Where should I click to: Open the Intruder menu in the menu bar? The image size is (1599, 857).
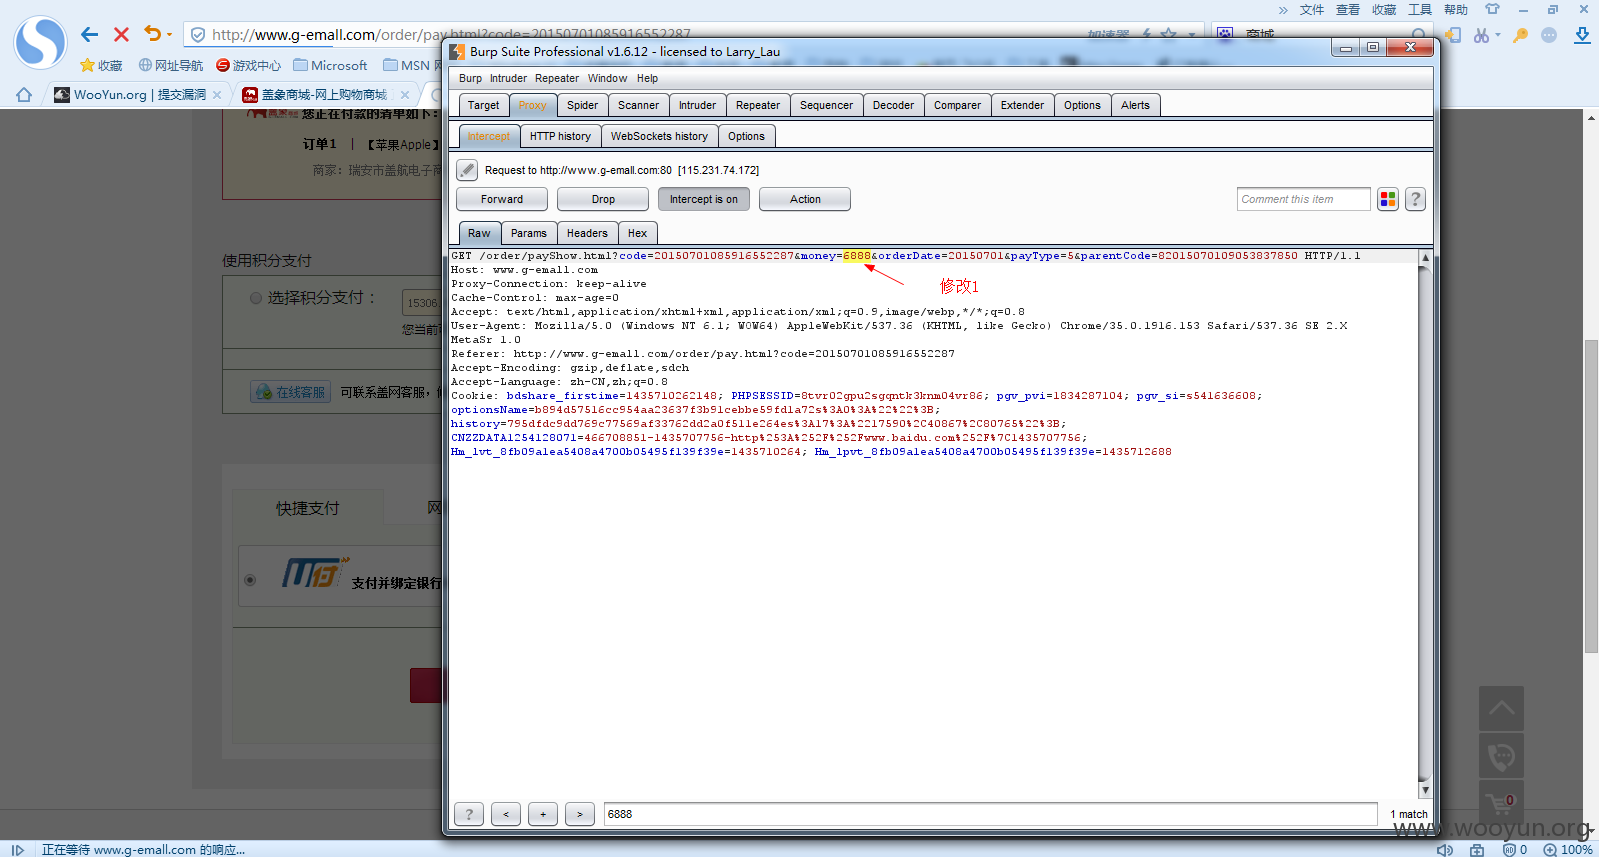click(x=508, y=78)
